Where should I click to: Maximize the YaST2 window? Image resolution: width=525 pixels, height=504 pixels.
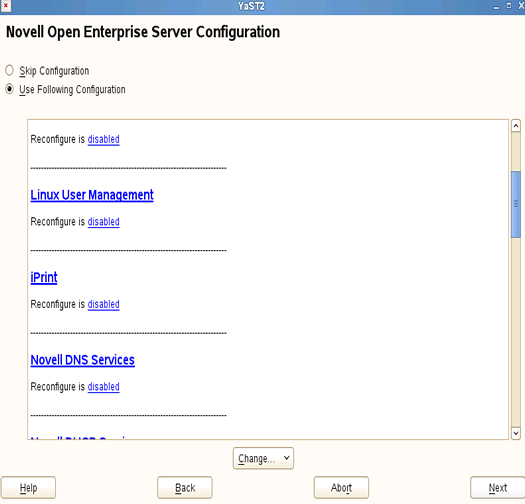(x=509, y=6)
